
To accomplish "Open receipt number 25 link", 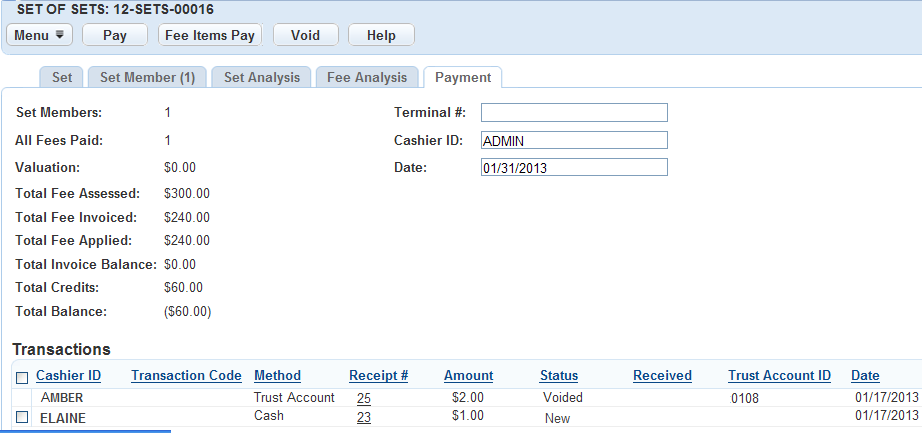I will [363, 398].
